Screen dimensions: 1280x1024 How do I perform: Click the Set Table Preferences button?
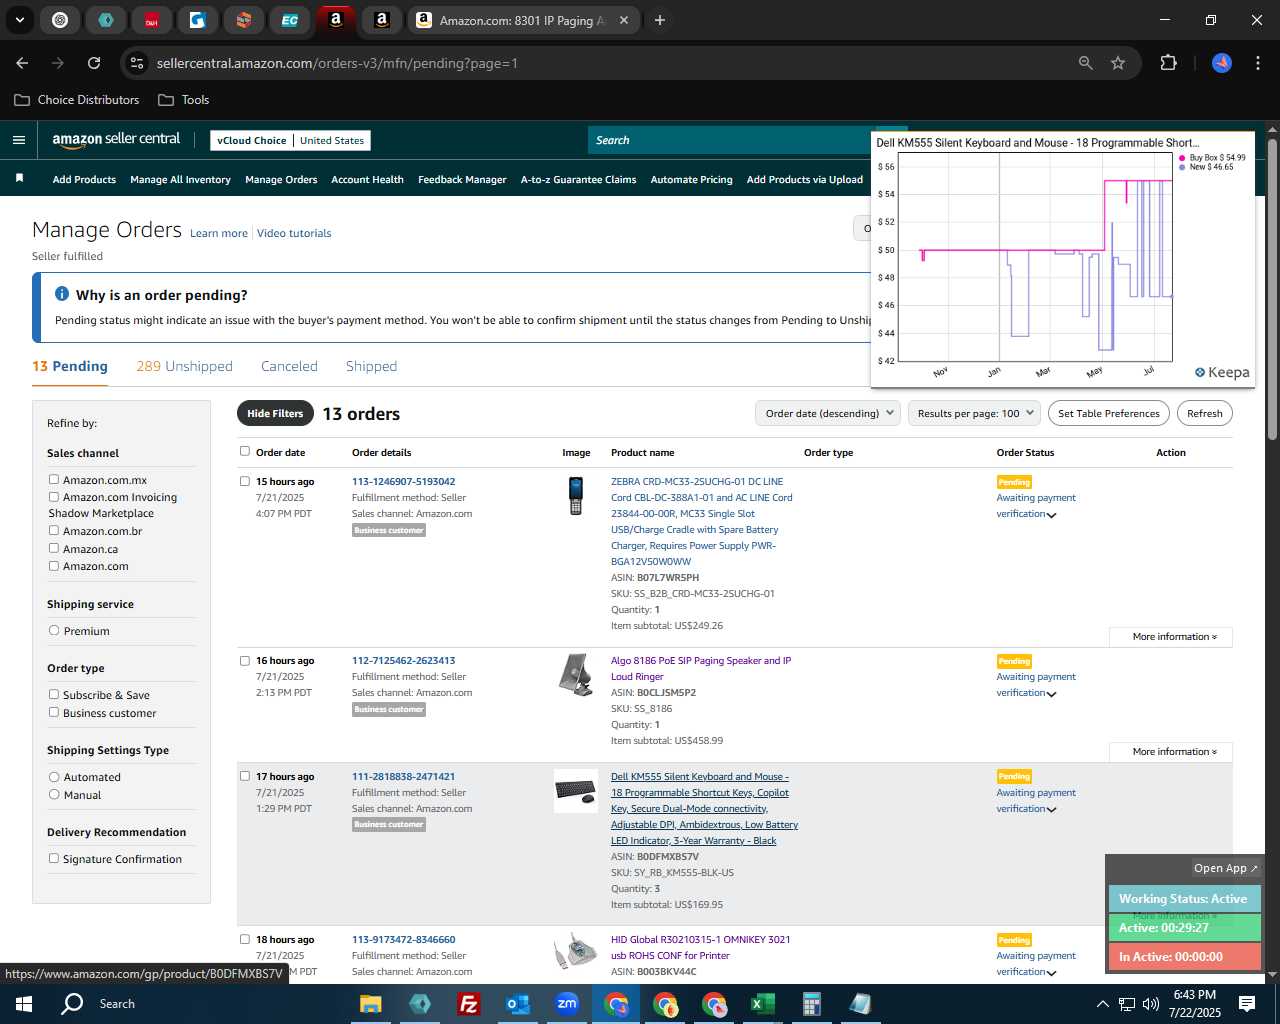pos(1109,413)
